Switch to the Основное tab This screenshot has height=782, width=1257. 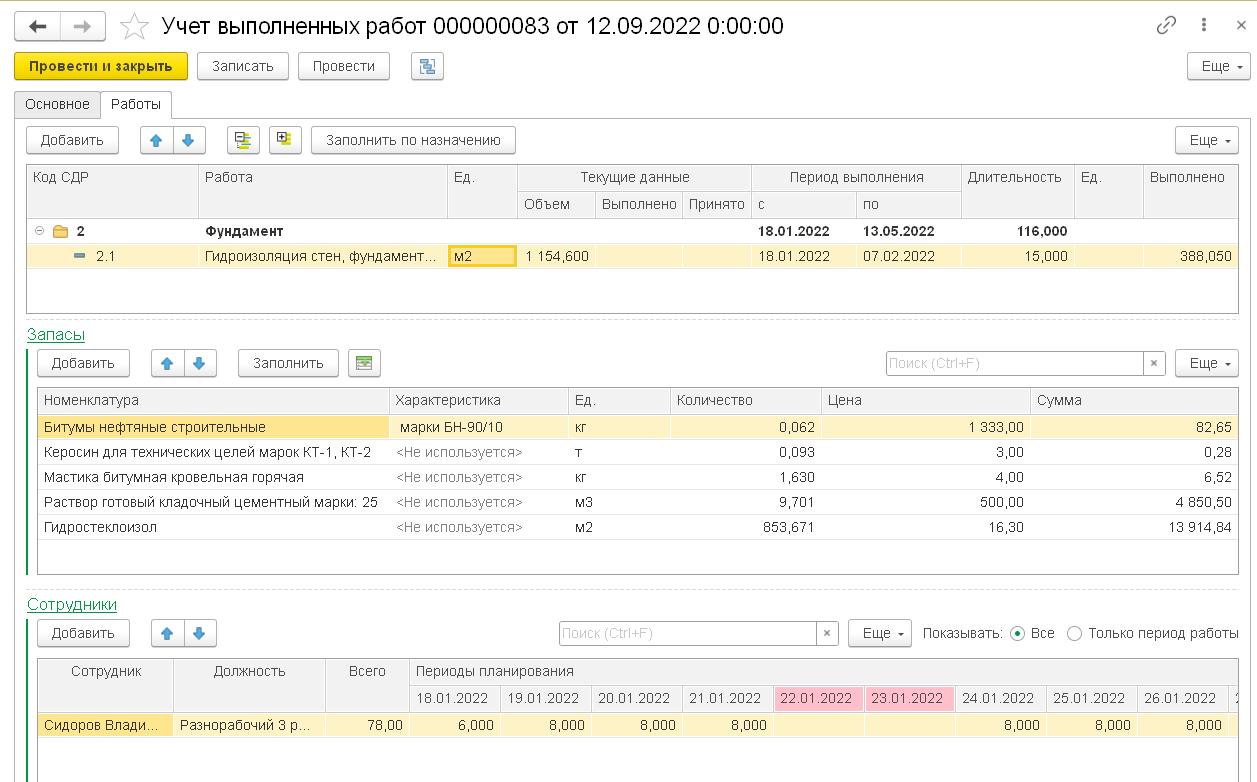[57, 104]
